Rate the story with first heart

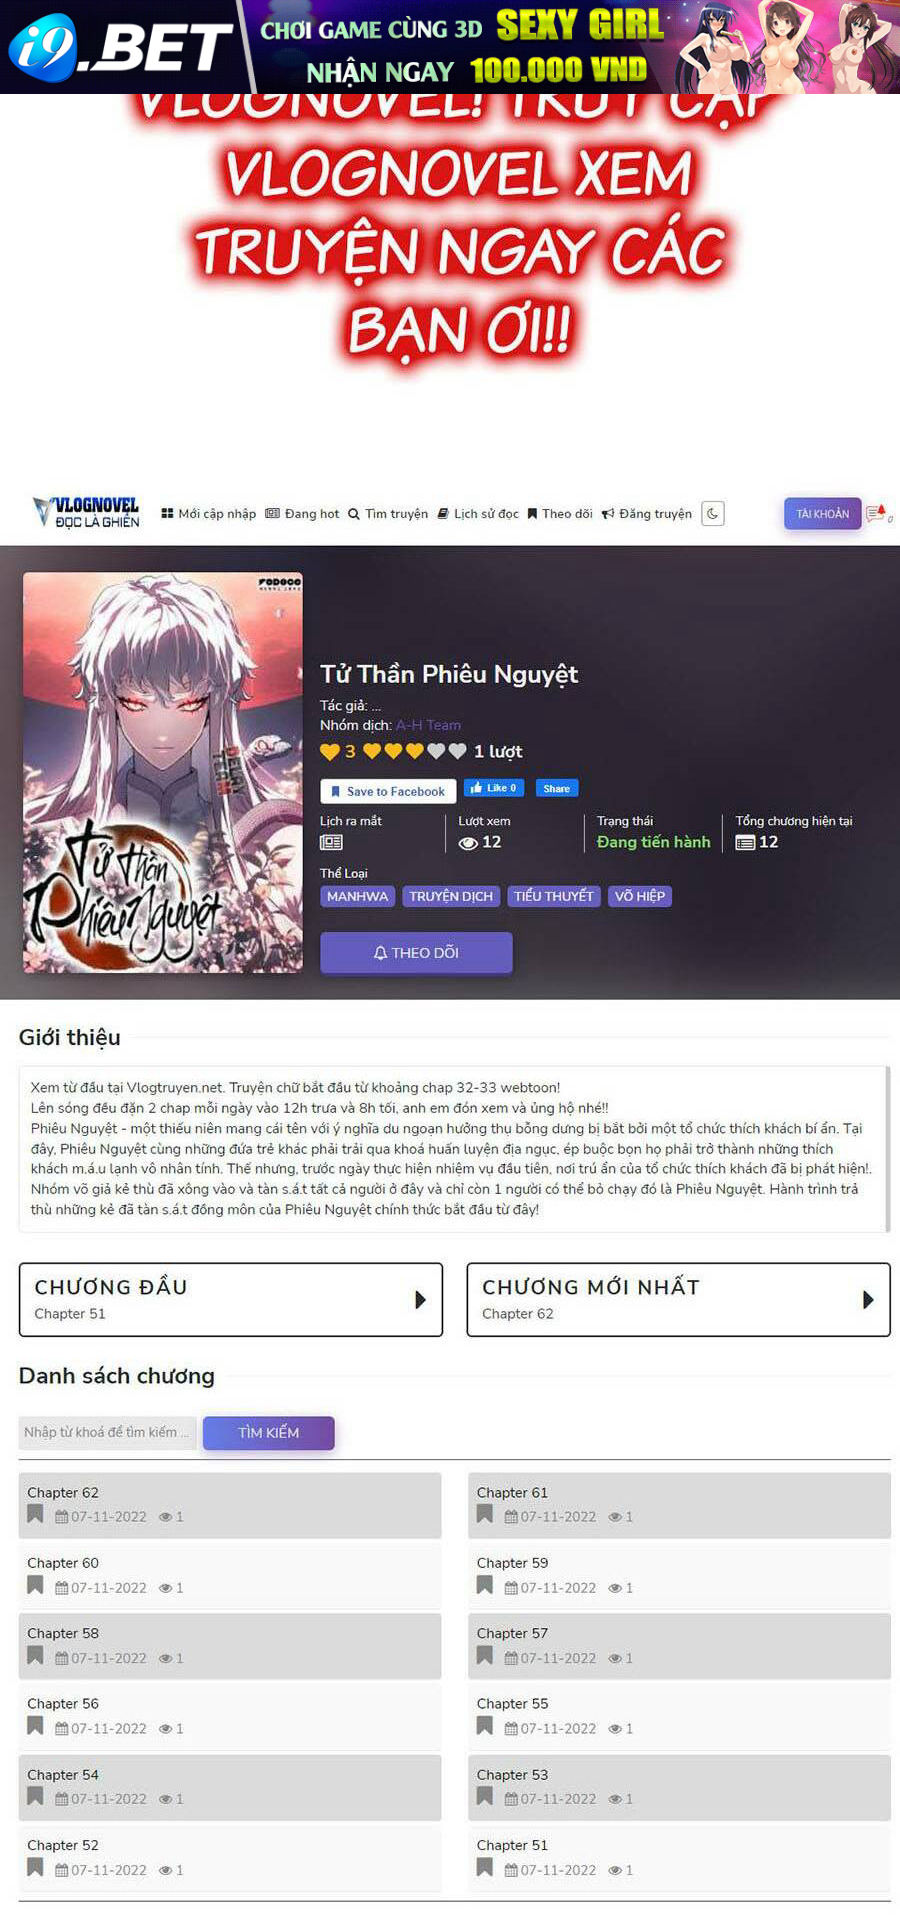click(372, 751)
